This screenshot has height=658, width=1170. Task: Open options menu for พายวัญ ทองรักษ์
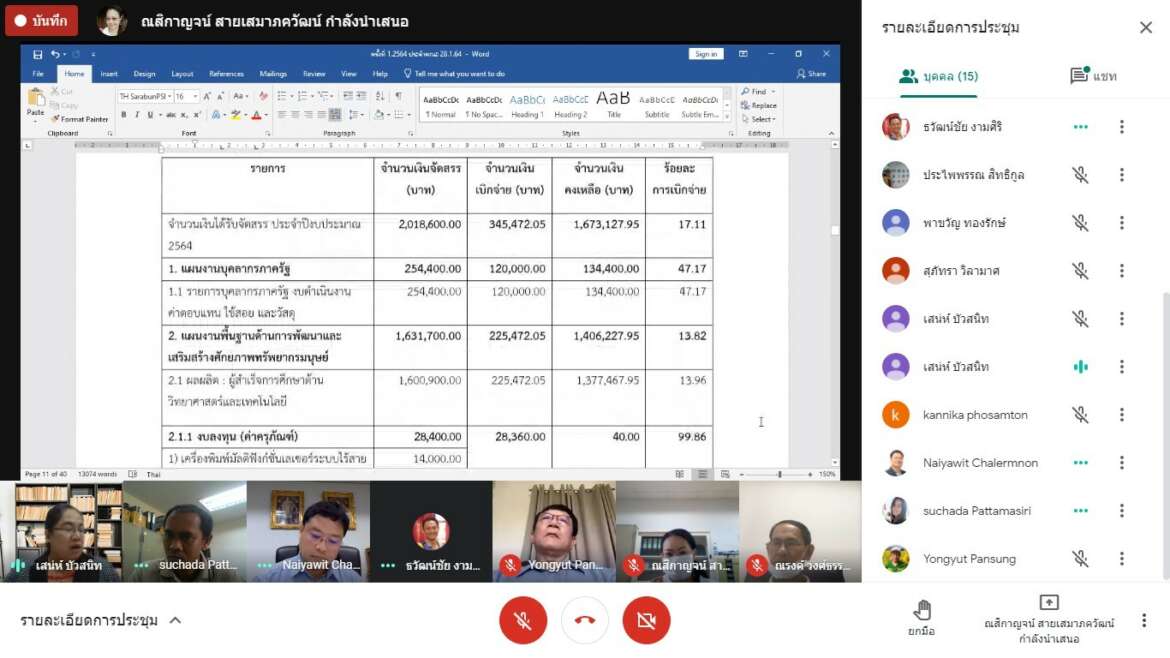[1121, 222]
